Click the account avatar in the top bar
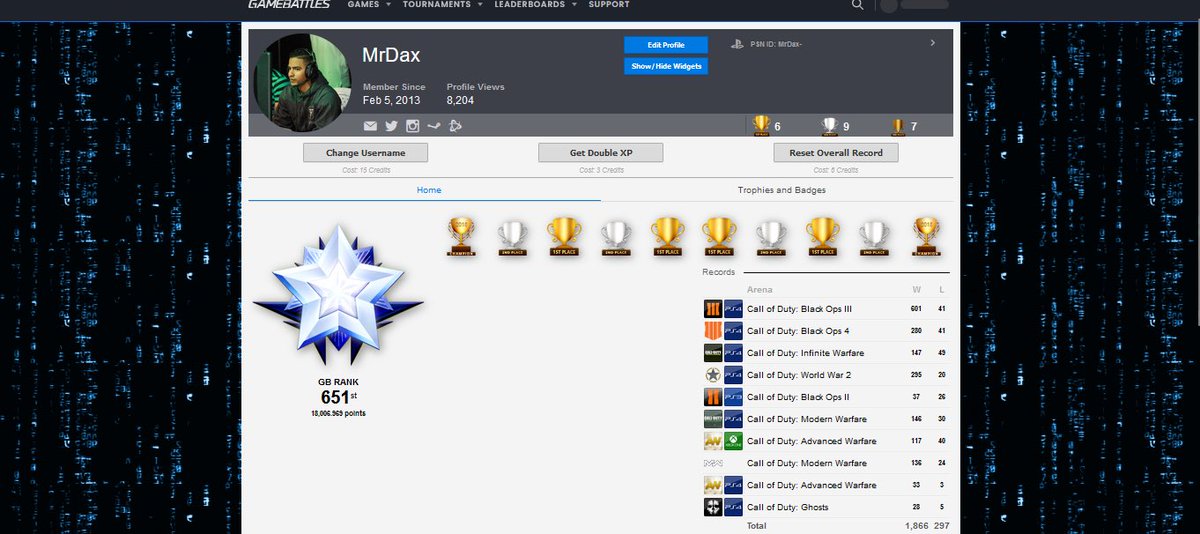 tap(888, 5)
